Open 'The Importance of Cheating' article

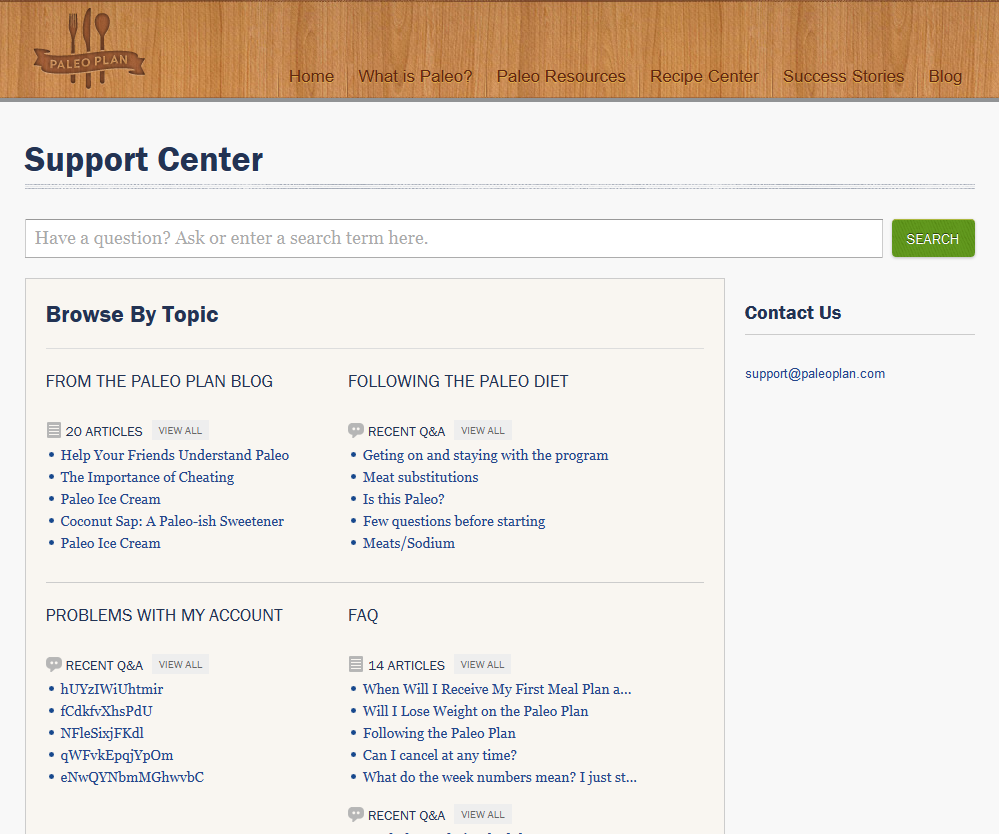147,477
